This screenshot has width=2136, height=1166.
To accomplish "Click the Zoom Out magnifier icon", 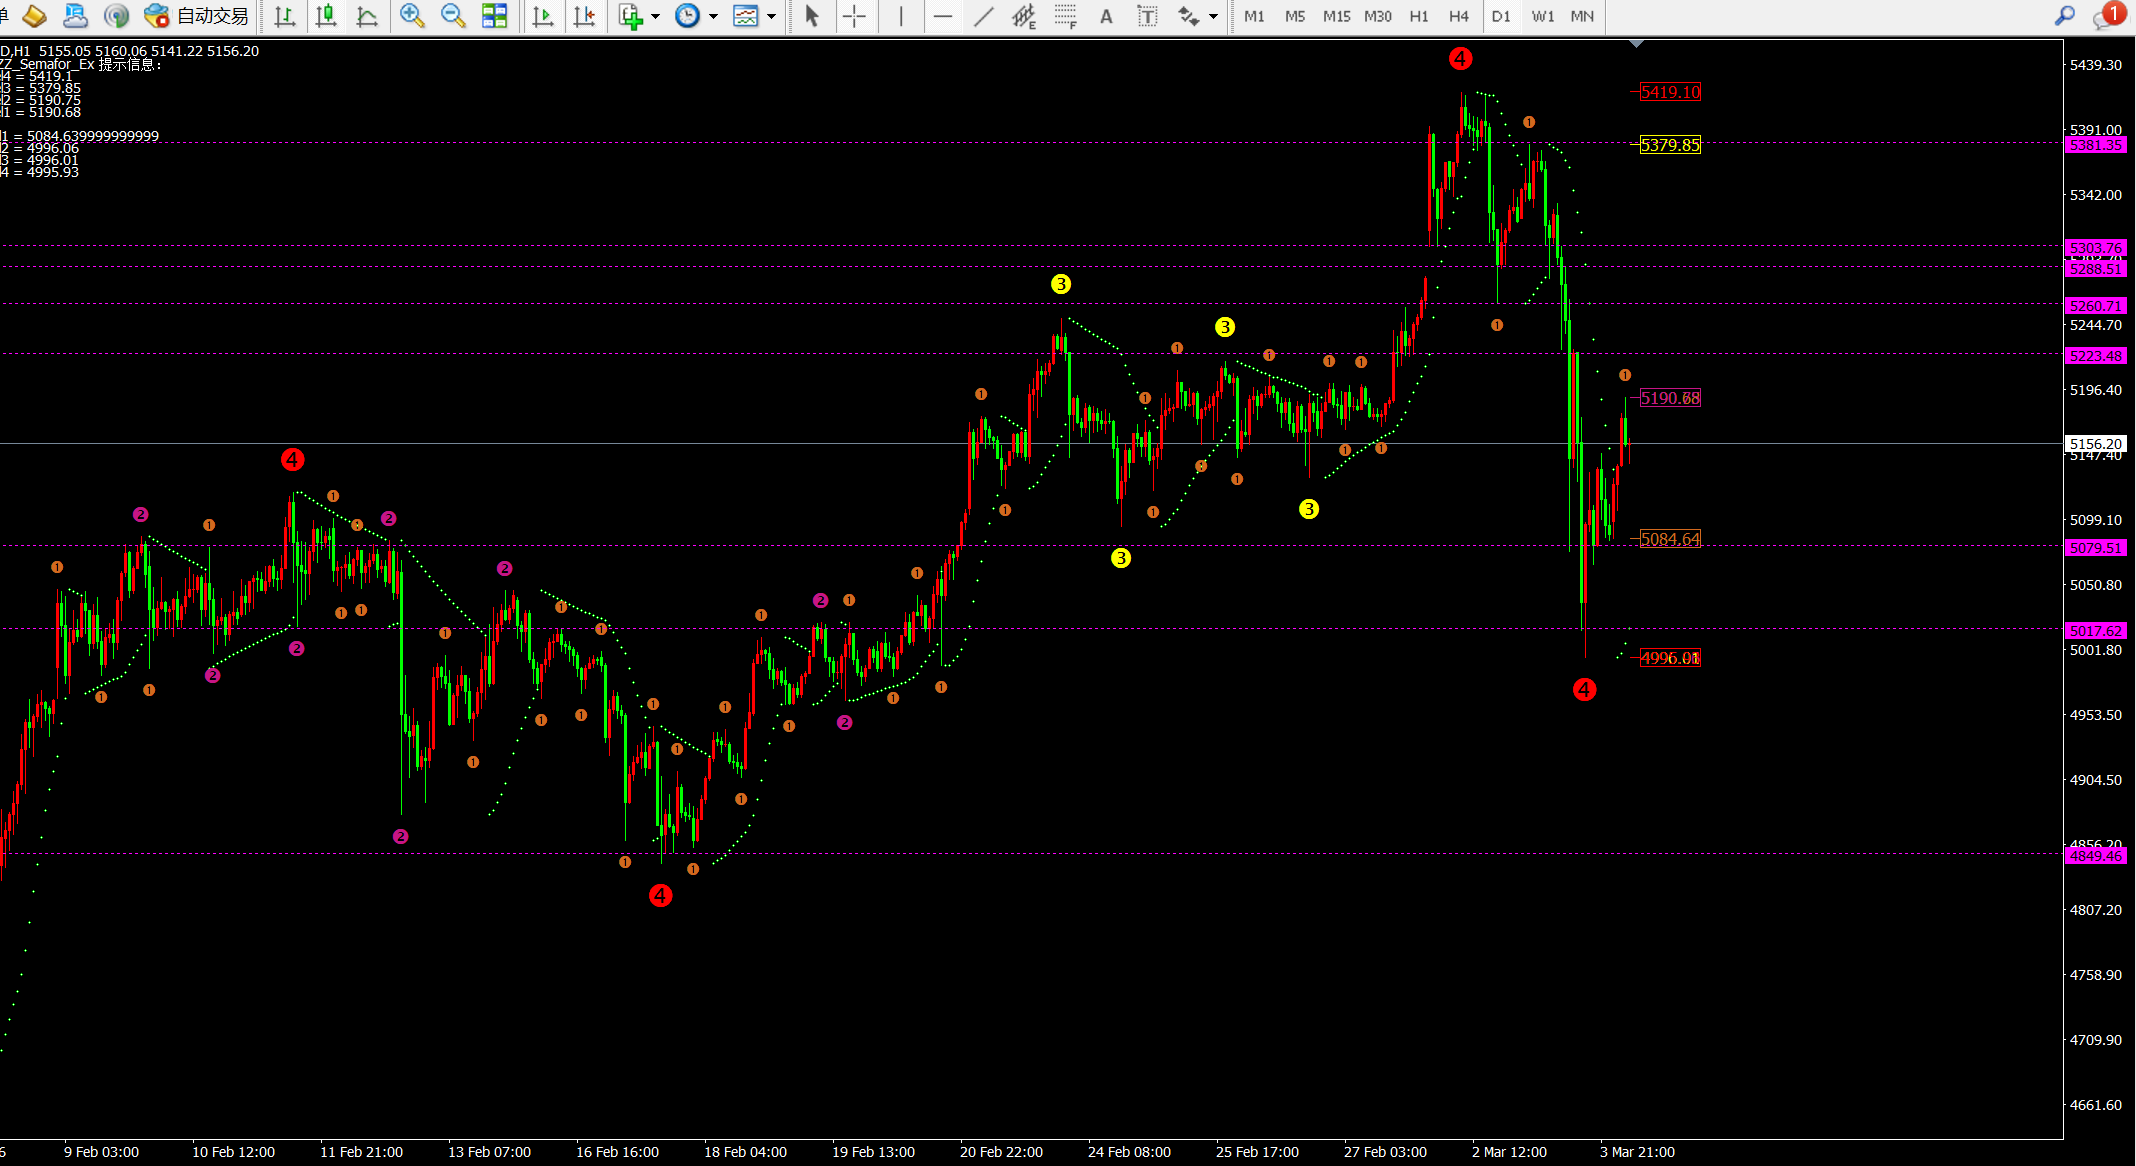I will click(x=453, y=16).
